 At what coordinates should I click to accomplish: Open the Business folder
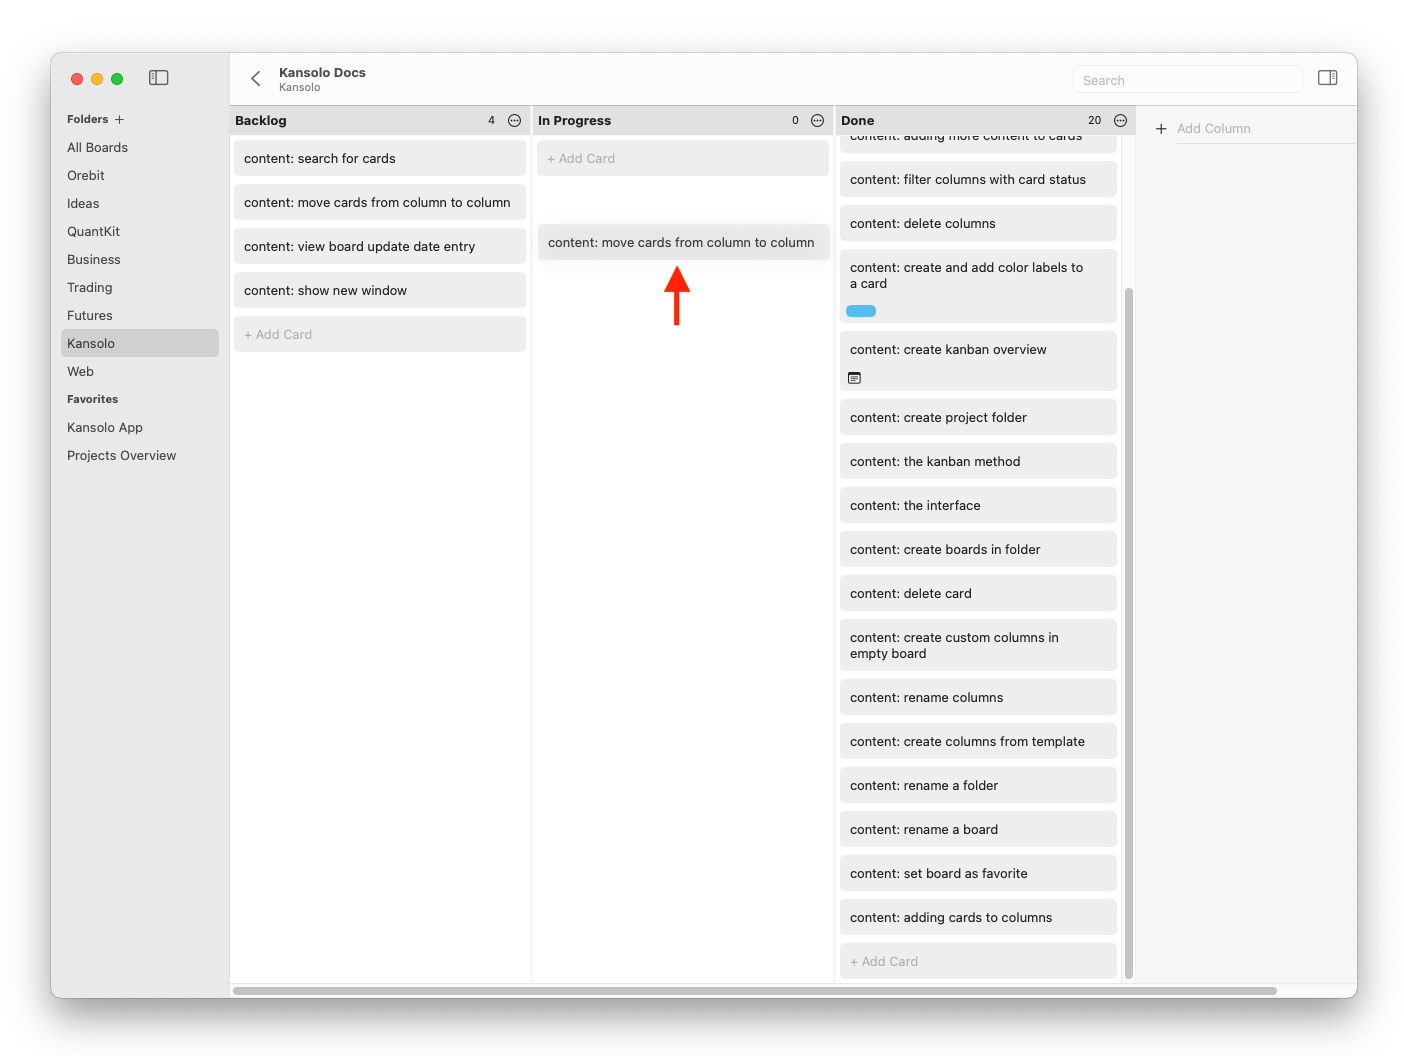pos(140,259)
